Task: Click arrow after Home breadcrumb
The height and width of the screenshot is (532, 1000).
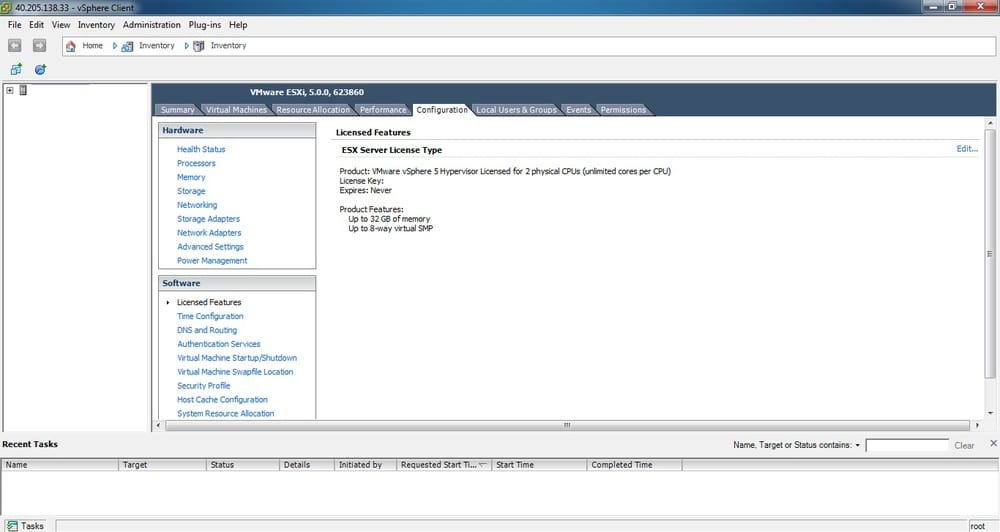Action: coord(115,46)
